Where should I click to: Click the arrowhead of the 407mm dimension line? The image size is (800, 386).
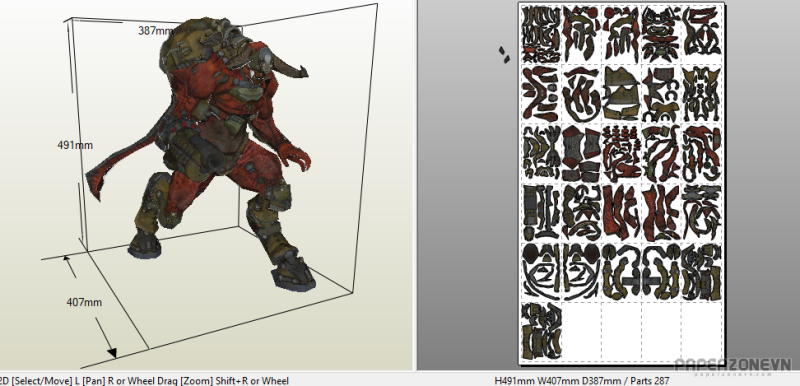click(x=112, y=352)
